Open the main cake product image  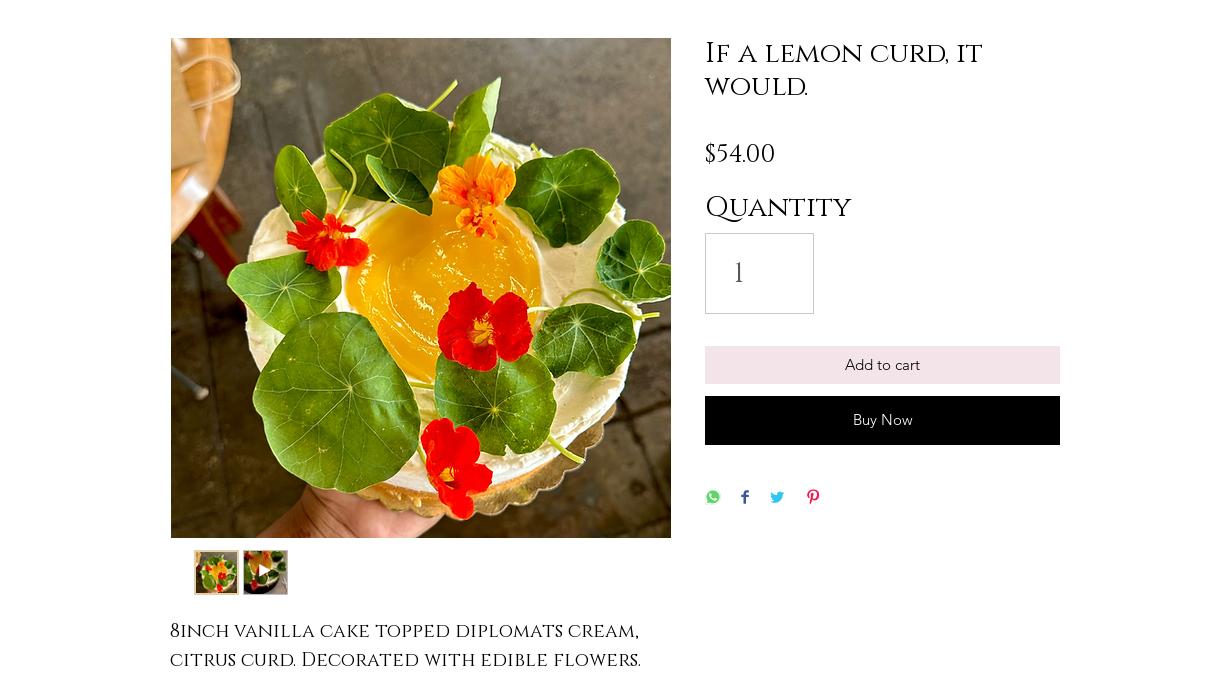421,288
